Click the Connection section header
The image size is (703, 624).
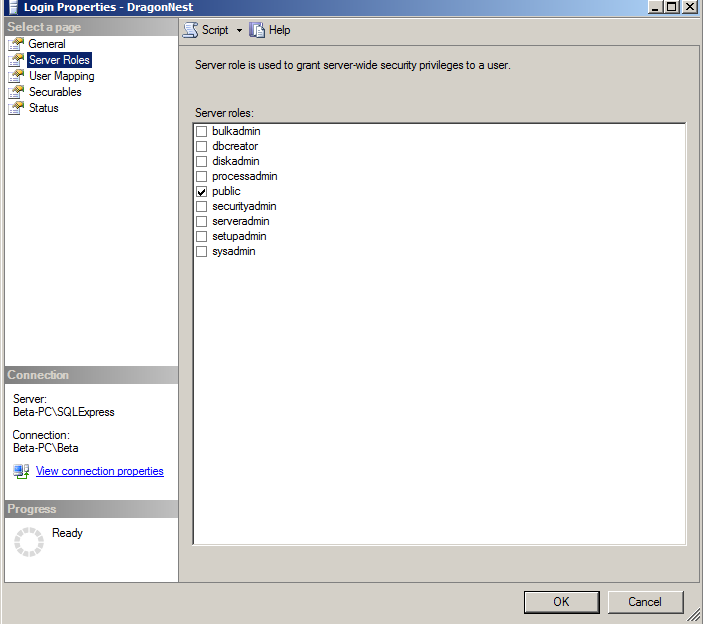[91, 375]
